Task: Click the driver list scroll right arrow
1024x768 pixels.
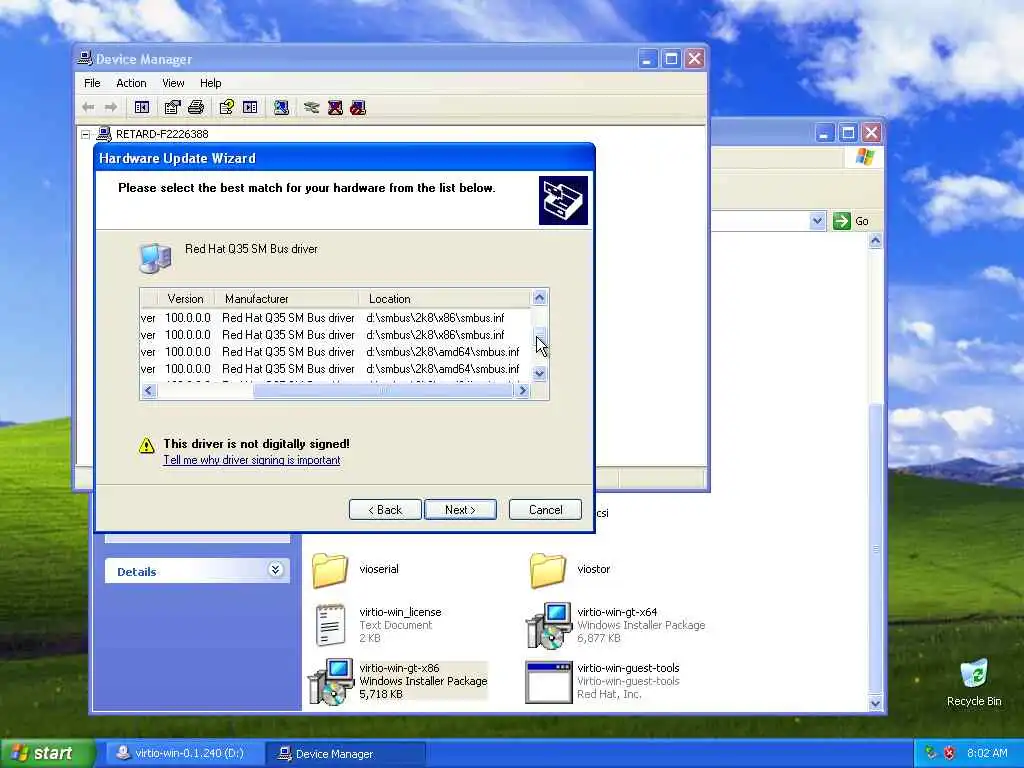Action: point(522,391)
